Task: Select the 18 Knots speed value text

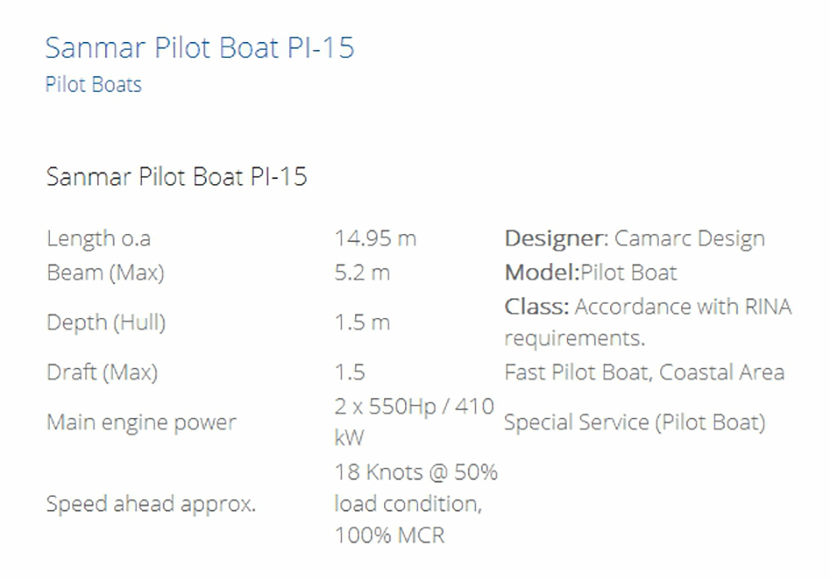Action: [415, 504]
